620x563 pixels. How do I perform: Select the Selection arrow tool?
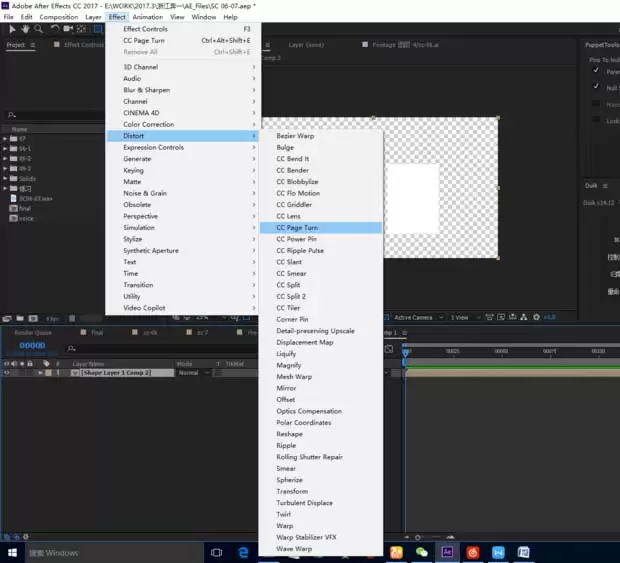tap(12, 29)
